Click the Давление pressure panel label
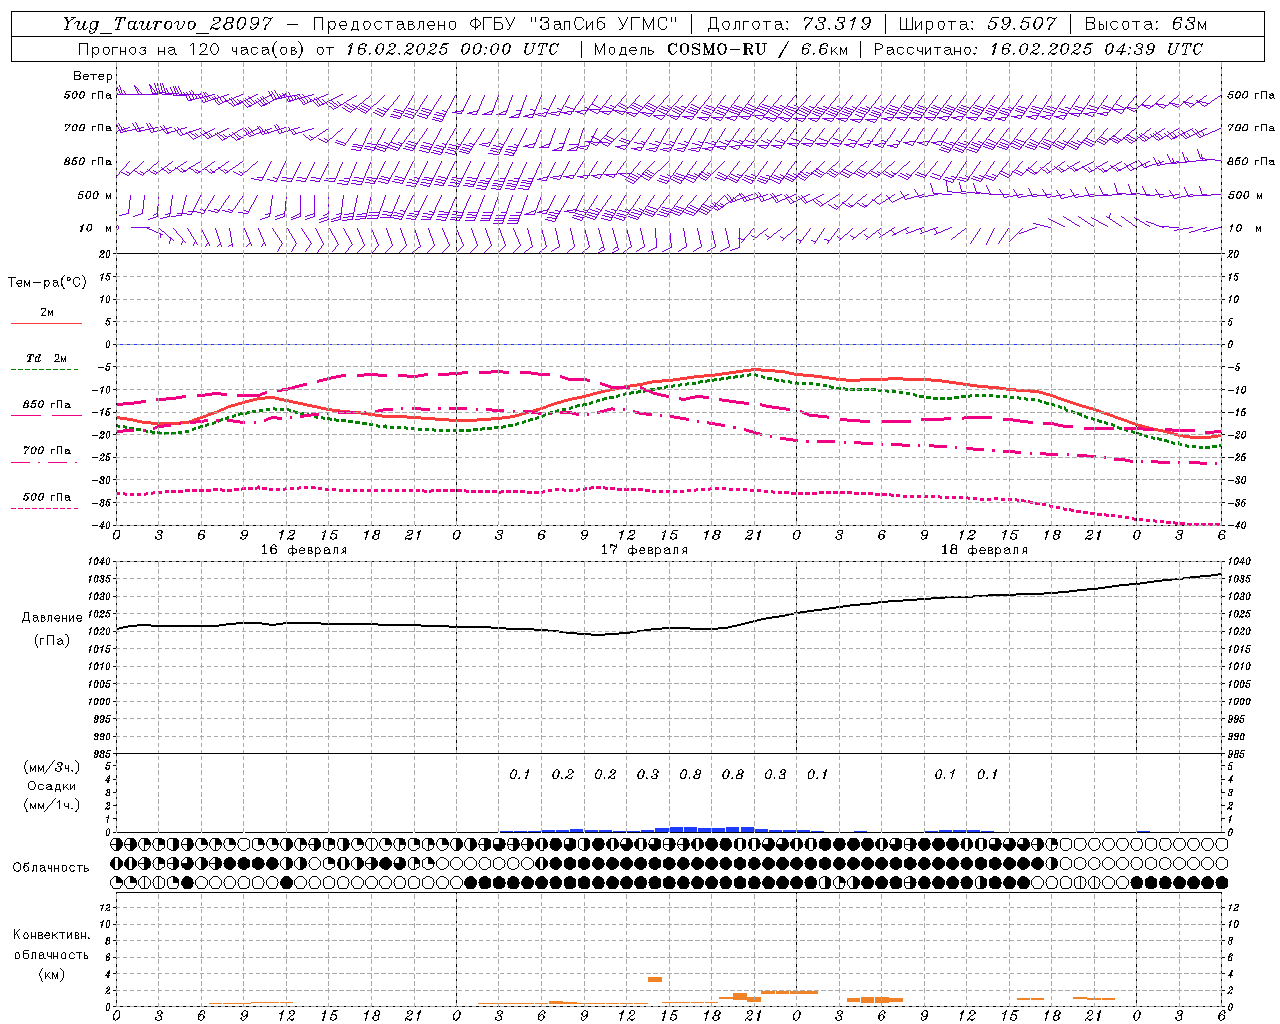This screenshot has width=1280, height=1024. pos(52,618)
